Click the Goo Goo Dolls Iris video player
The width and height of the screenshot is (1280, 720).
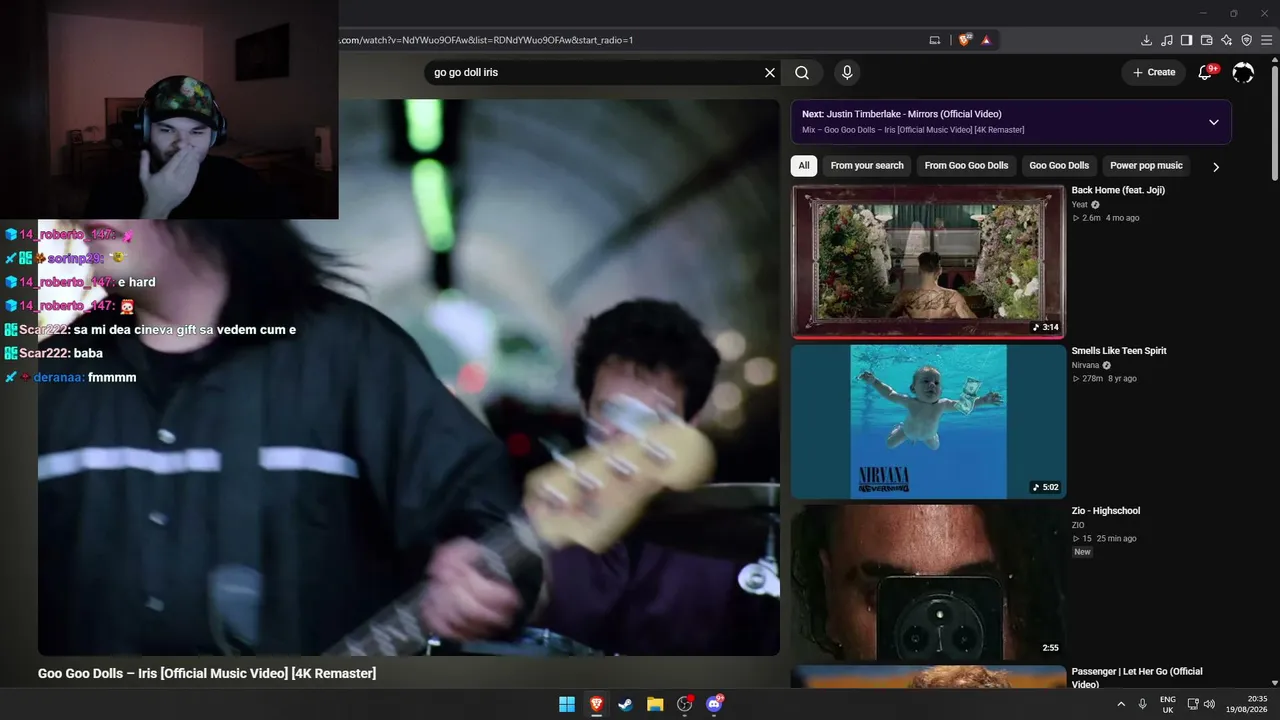[409, 377]
